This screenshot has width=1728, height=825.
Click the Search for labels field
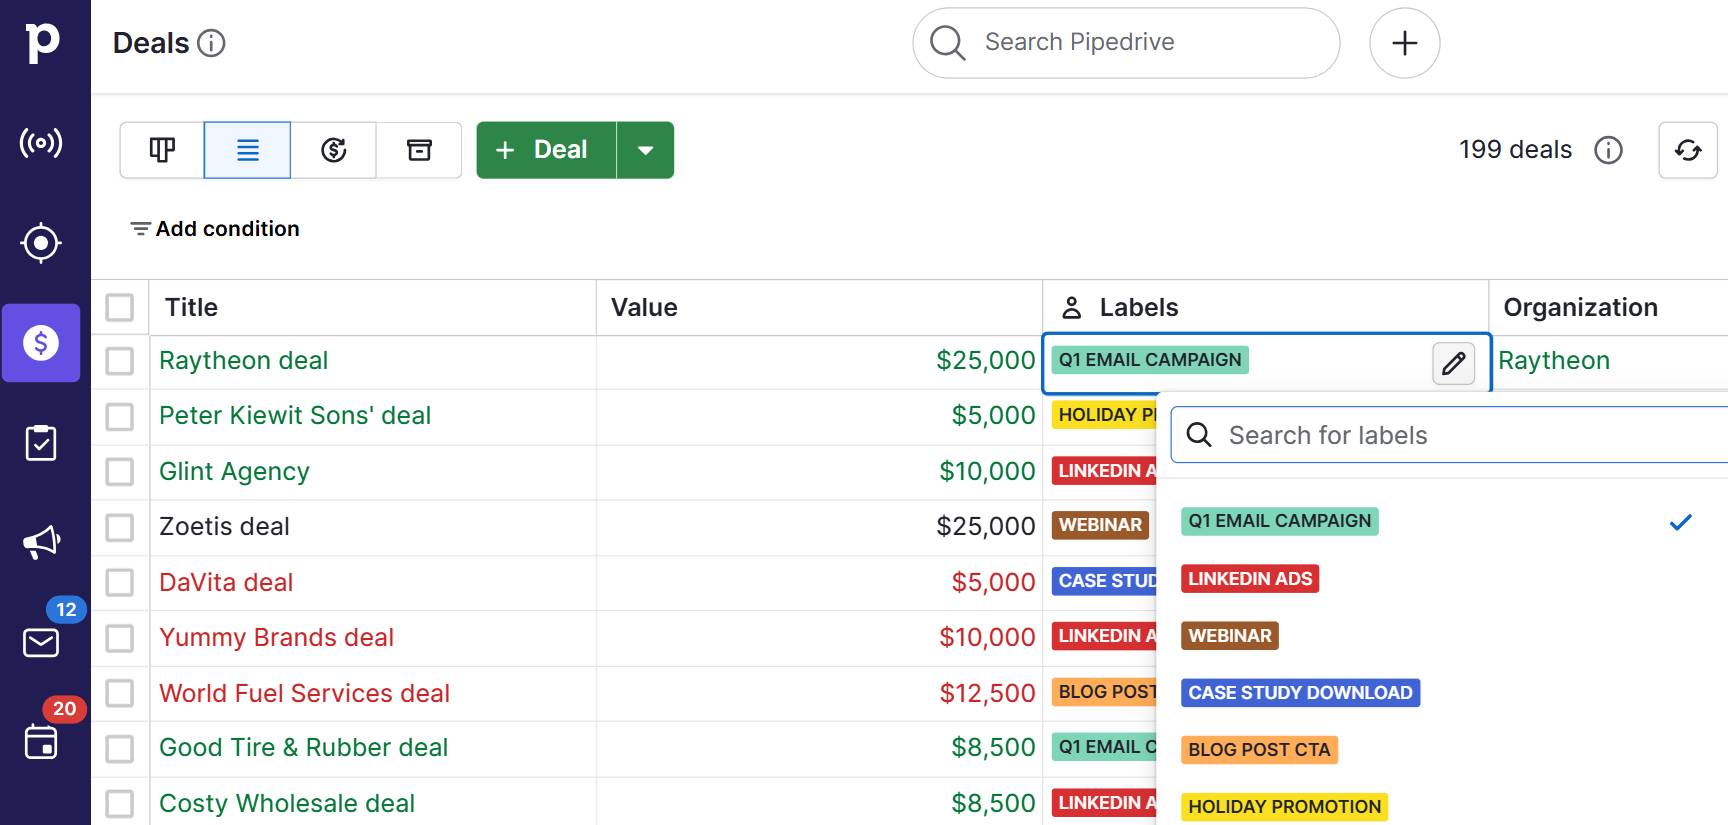tap(1450, 435)
